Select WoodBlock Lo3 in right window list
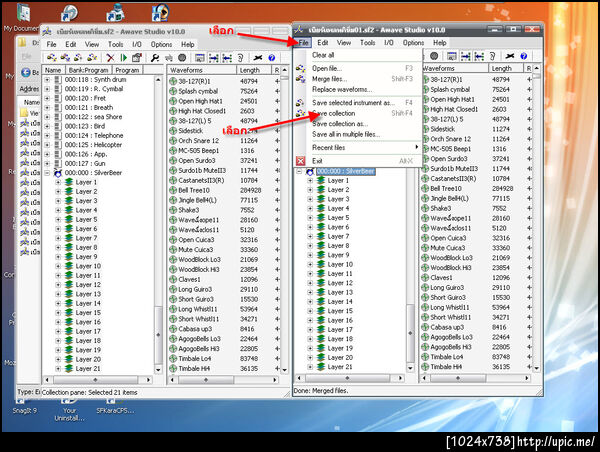600x452 pixels. click(476, 258)
